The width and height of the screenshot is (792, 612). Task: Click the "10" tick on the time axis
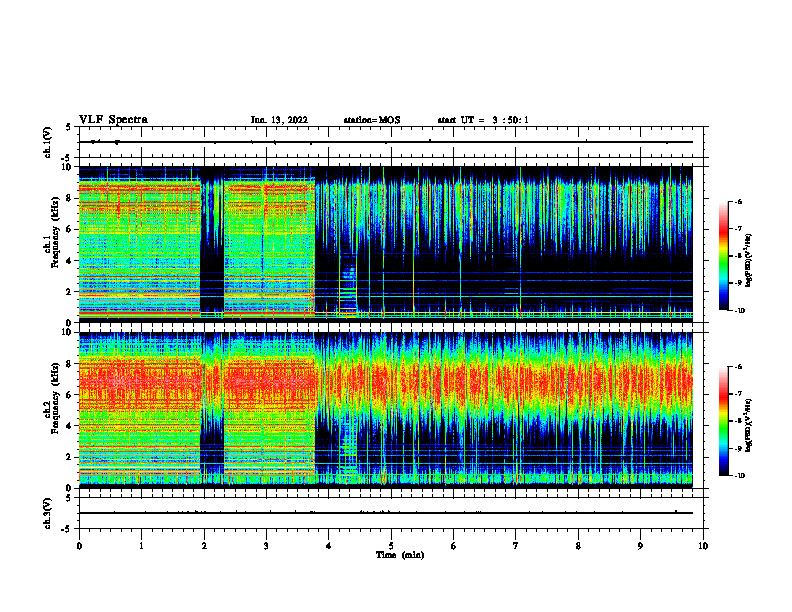click(x=703, y=546)
